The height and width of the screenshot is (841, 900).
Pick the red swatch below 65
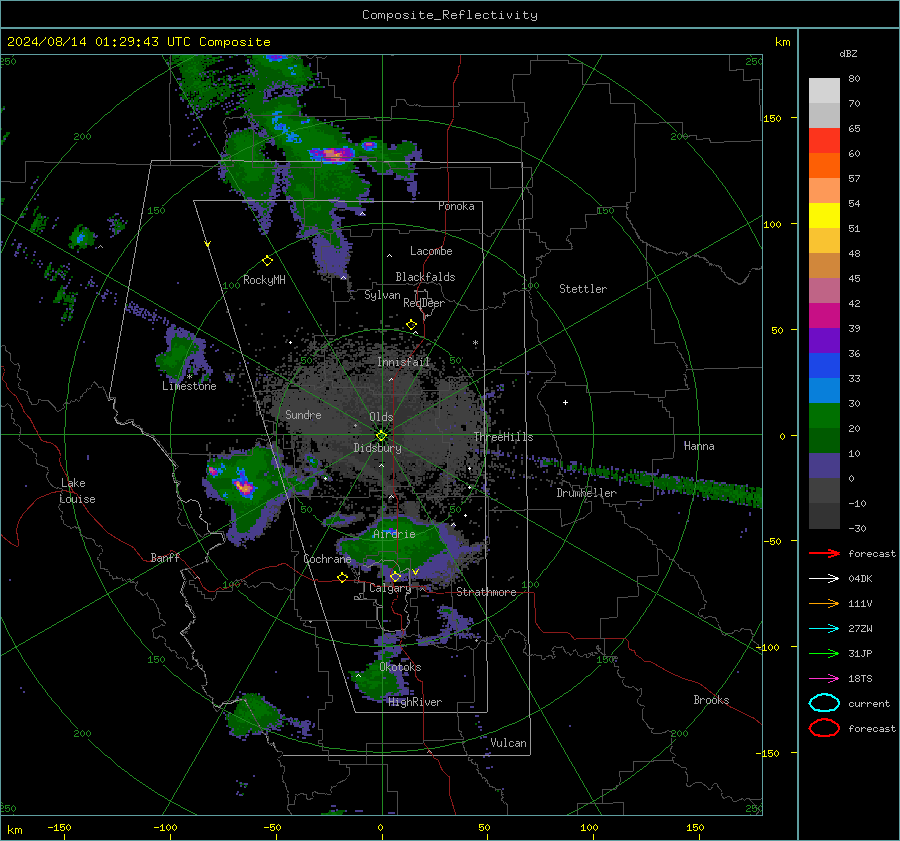[824, 141]
